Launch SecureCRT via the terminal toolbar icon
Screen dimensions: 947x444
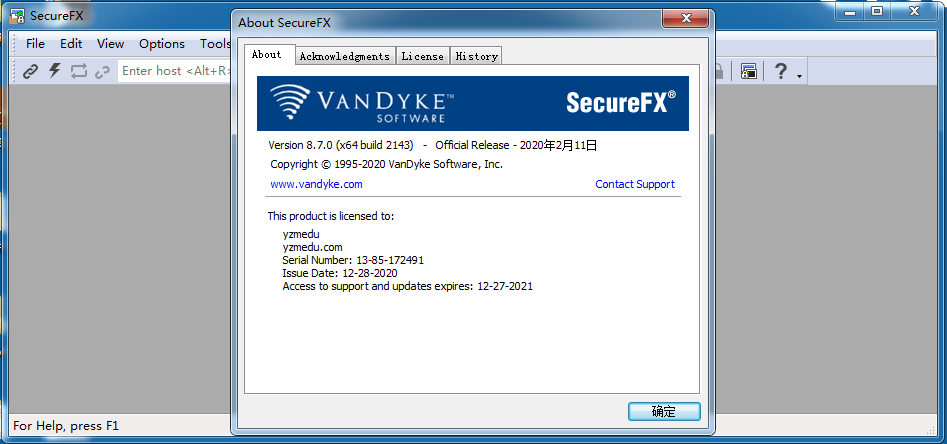(749, 71)
